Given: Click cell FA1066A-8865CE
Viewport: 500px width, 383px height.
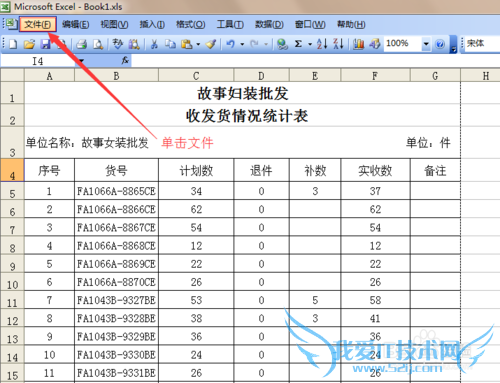Looking at the screenshot, I should [116, 191].
